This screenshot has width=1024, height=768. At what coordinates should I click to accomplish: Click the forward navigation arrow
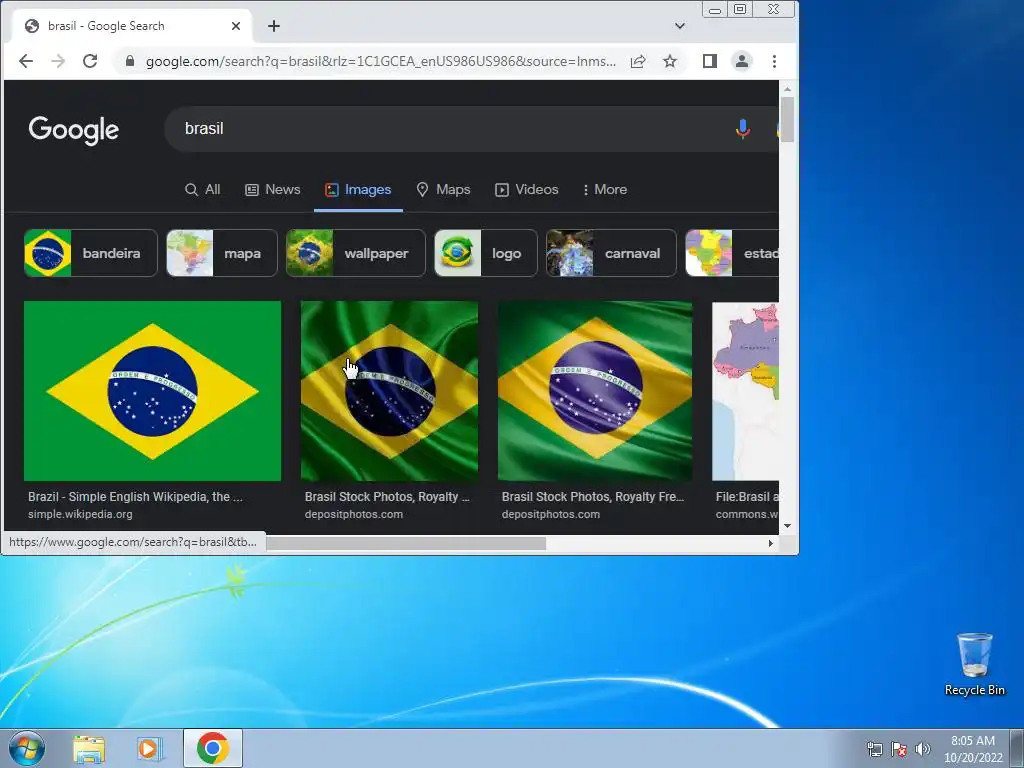click(x=58, y=61)
